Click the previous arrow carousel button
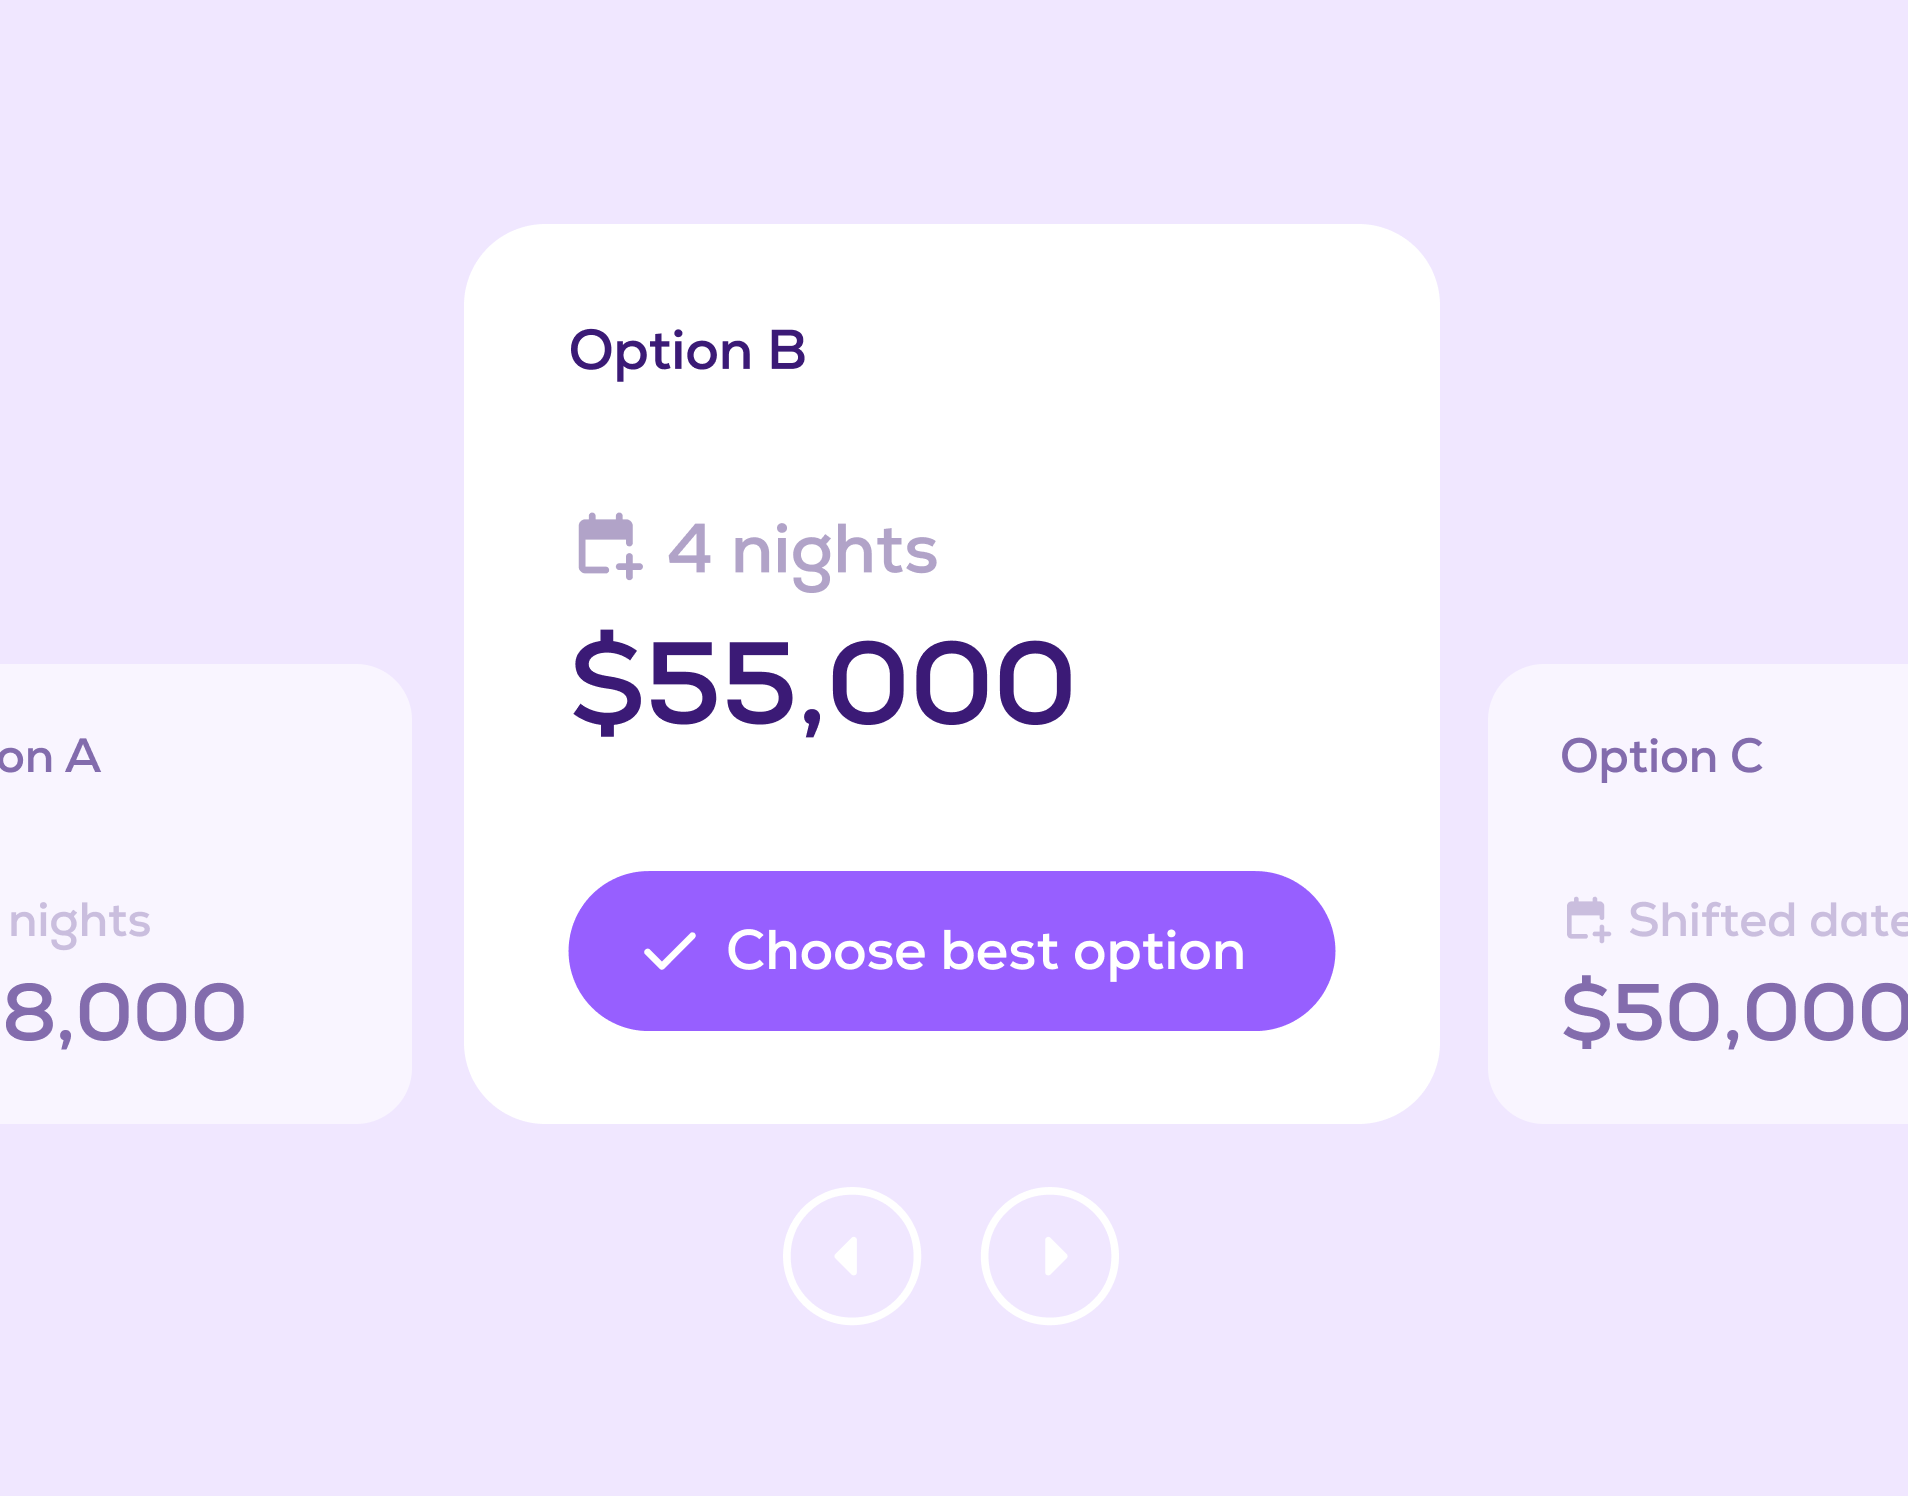 click(851, 1256)
